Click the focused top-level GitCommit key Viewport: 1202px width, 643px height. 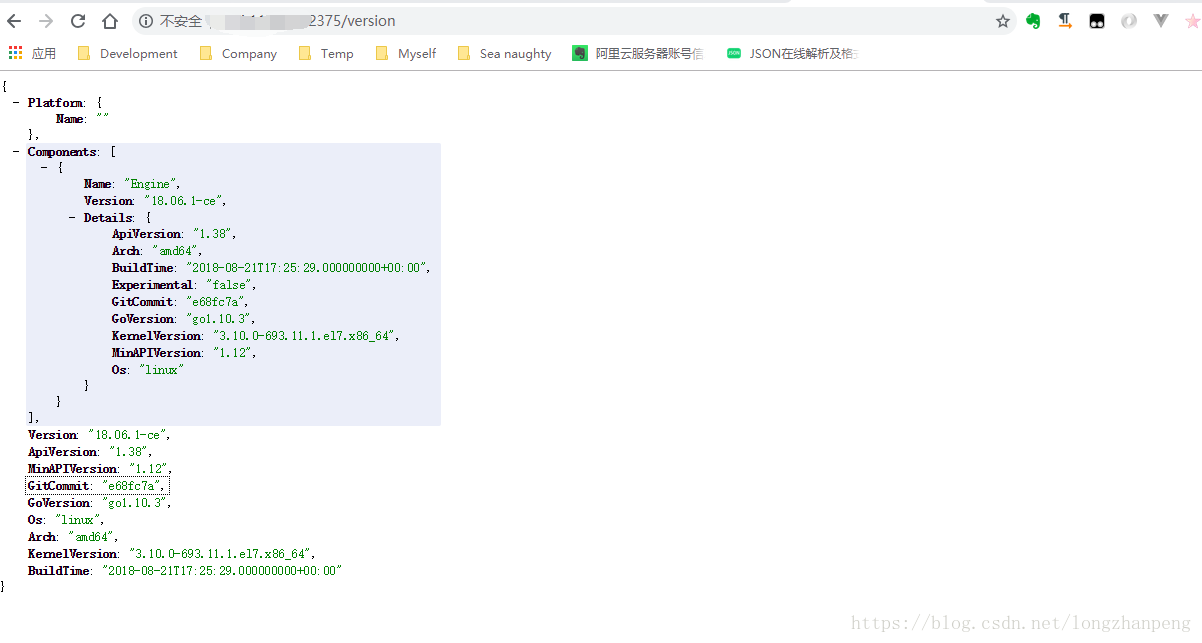pos(58,486)
